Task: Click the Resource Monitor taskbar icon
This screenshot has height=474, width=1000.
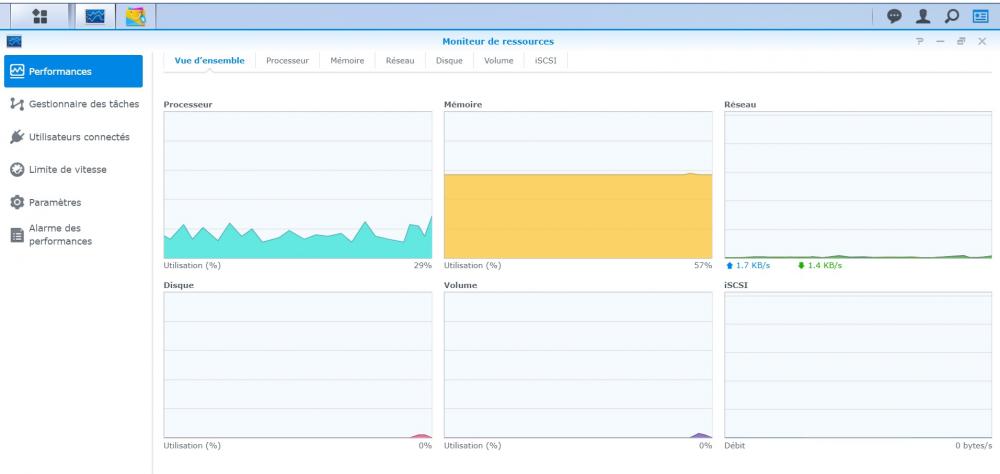Action: (x=95, y=17)
